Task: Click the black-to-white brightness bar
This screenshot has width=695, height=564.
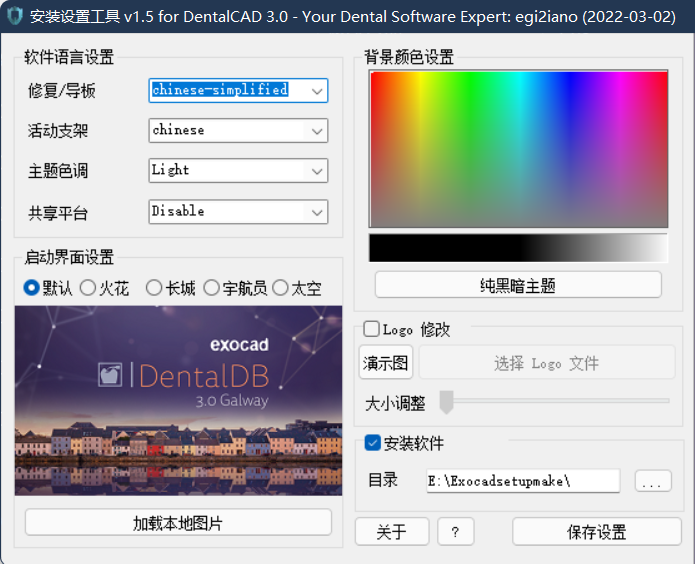Action: click(x=518, y=248)
